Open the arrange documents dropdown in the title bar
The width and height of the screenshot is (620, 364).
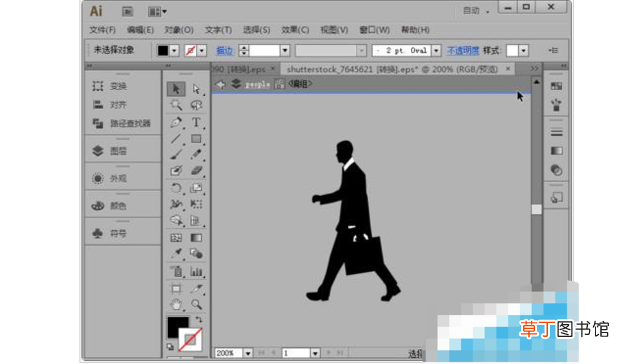pyautogui.click(x=157, y=12)
